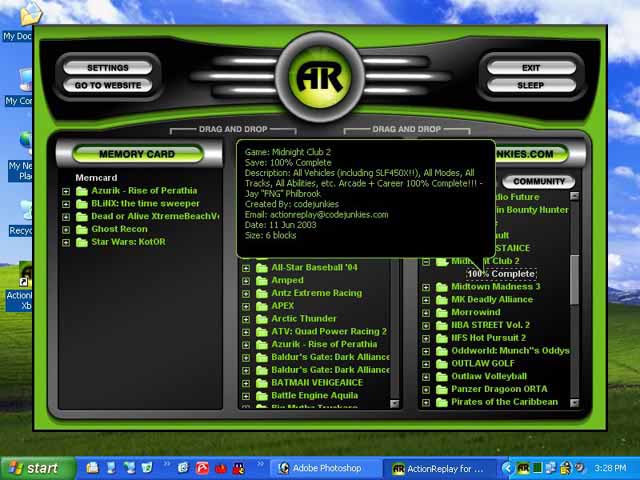The height and width of the screenshot is (480, 640).
Task: Click the 3:28 PM taskbar clock
Action: pos(610,468)
